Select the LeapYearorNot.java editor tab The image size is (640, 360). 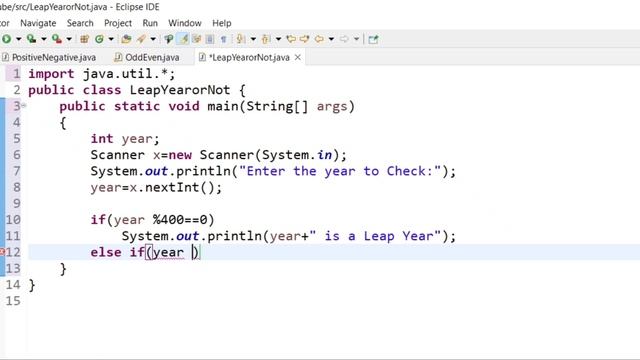pyautogui.click(x=249, y=58)
